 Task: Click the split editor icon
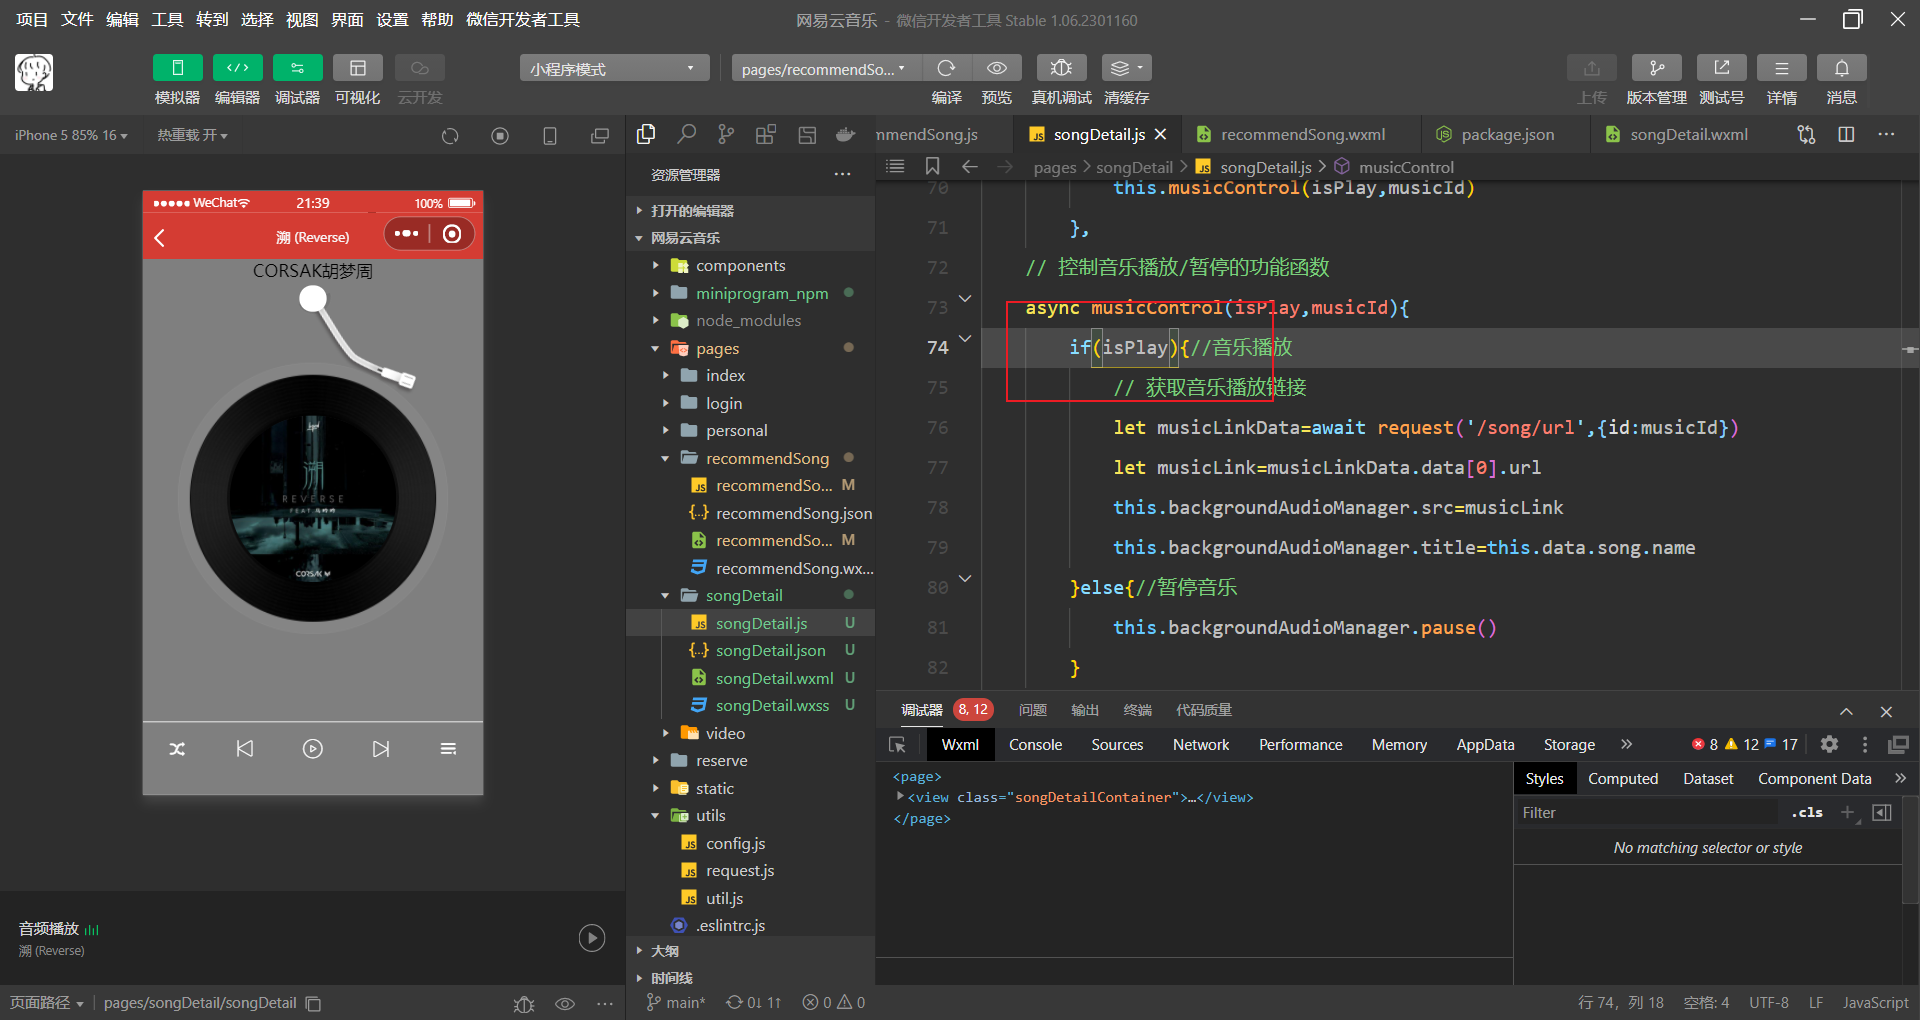(x=1846, y=134)
